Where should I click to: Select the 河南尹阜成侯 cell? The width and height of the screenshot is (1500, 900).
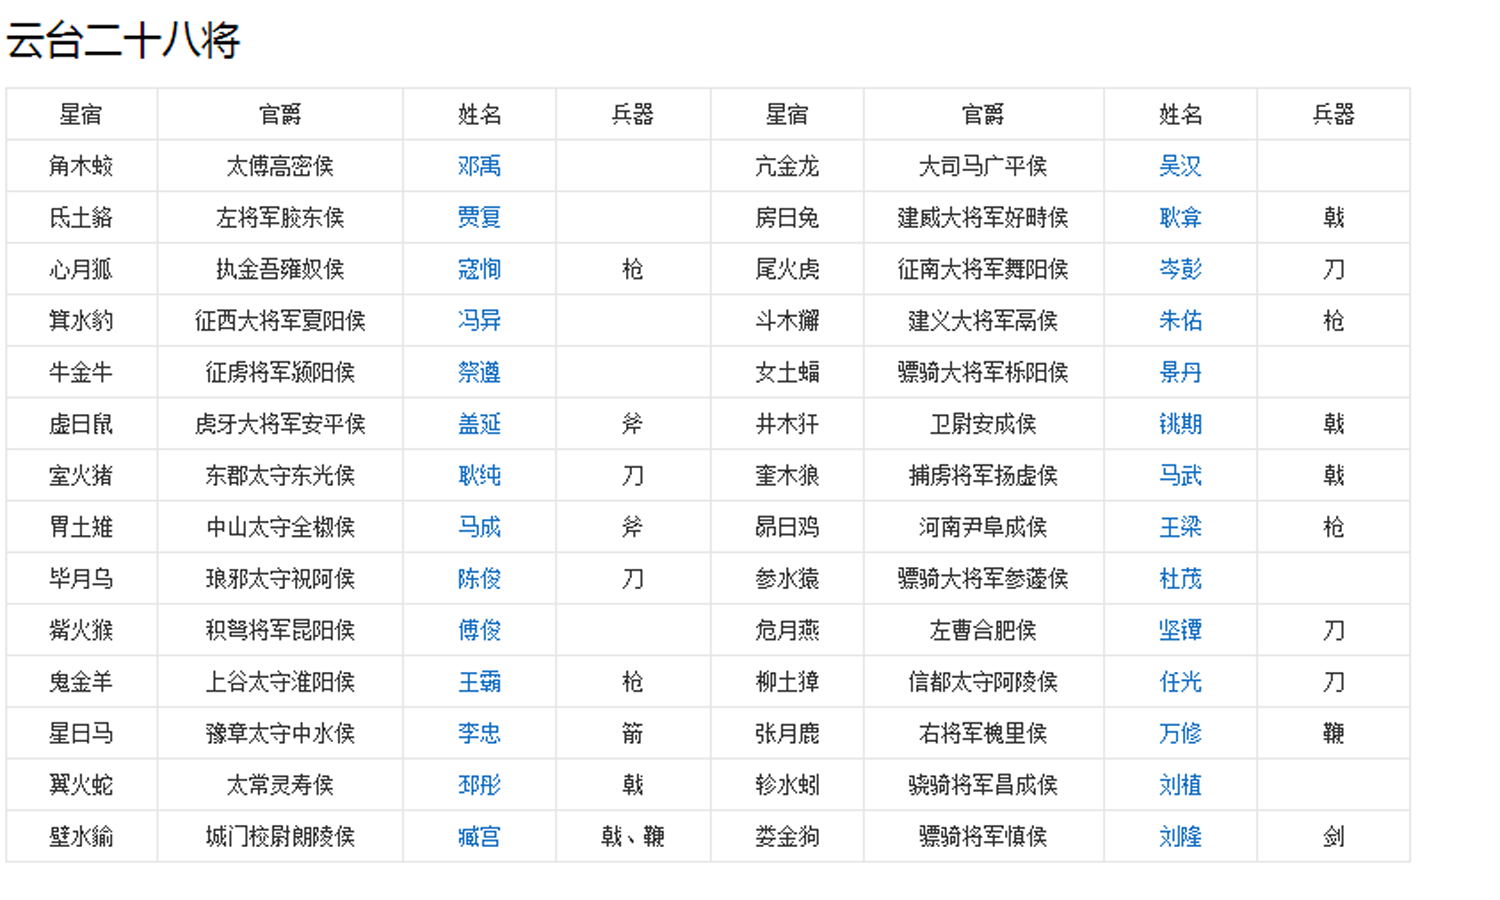pos(983,527)
